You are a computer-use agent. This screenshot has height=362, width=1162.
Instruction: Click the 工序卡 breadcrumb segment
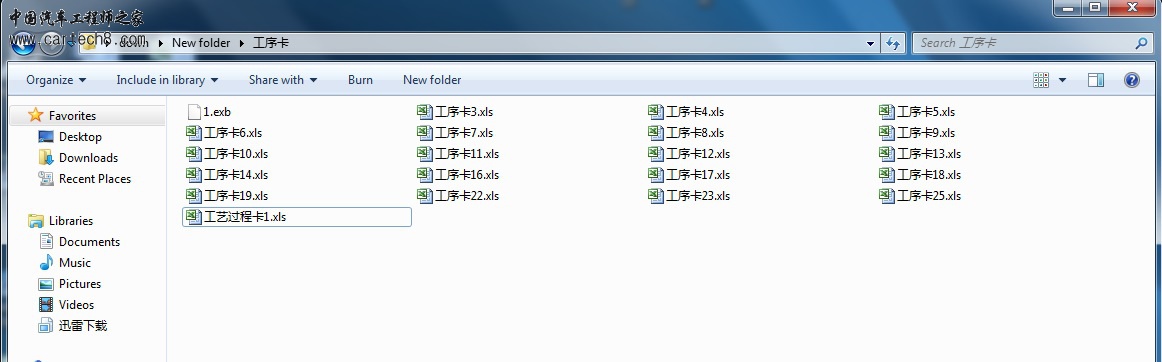coord(270,43)
